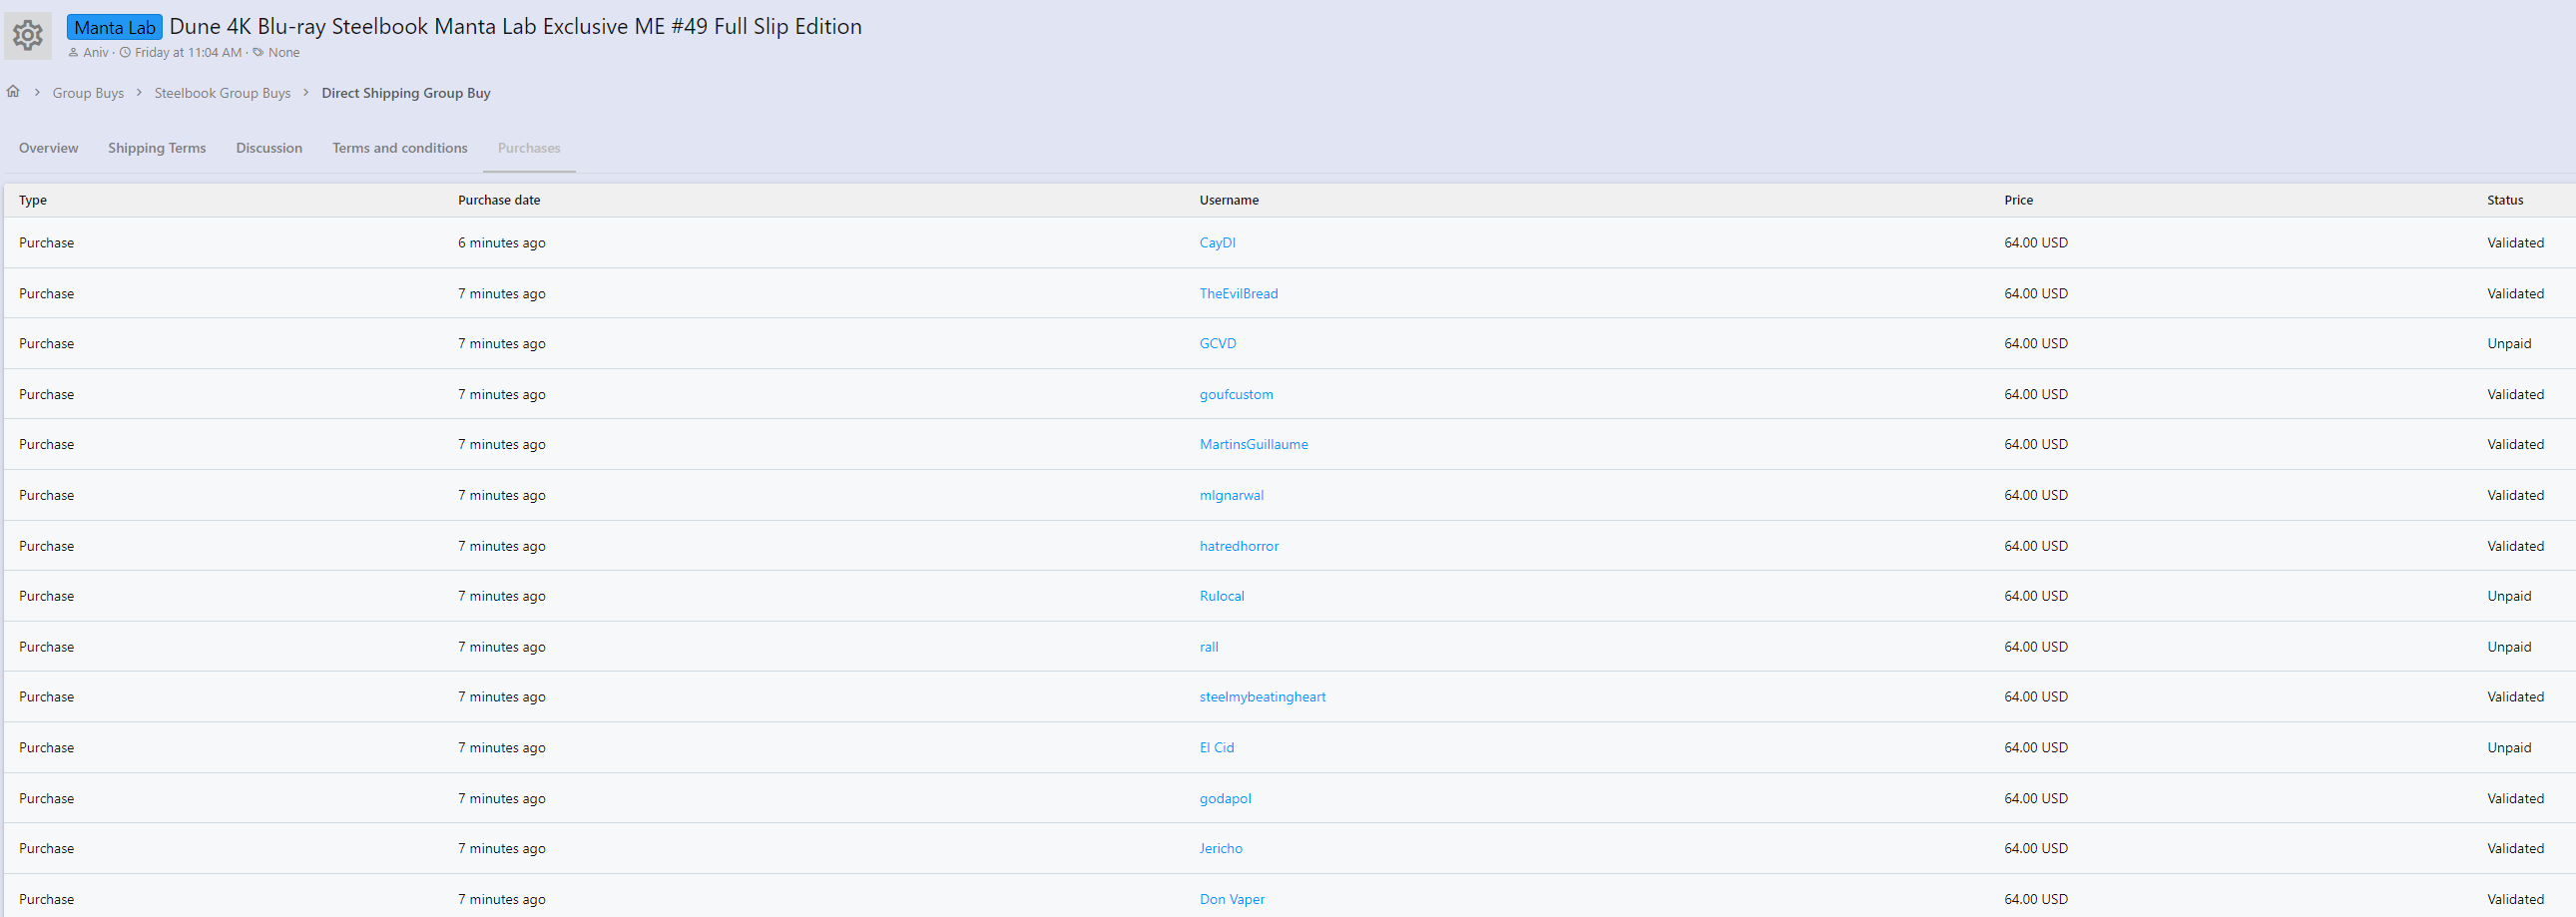Click the Manta Lab prefix label
This screenshot has height=917, width=2576.
tap(115, 27)
